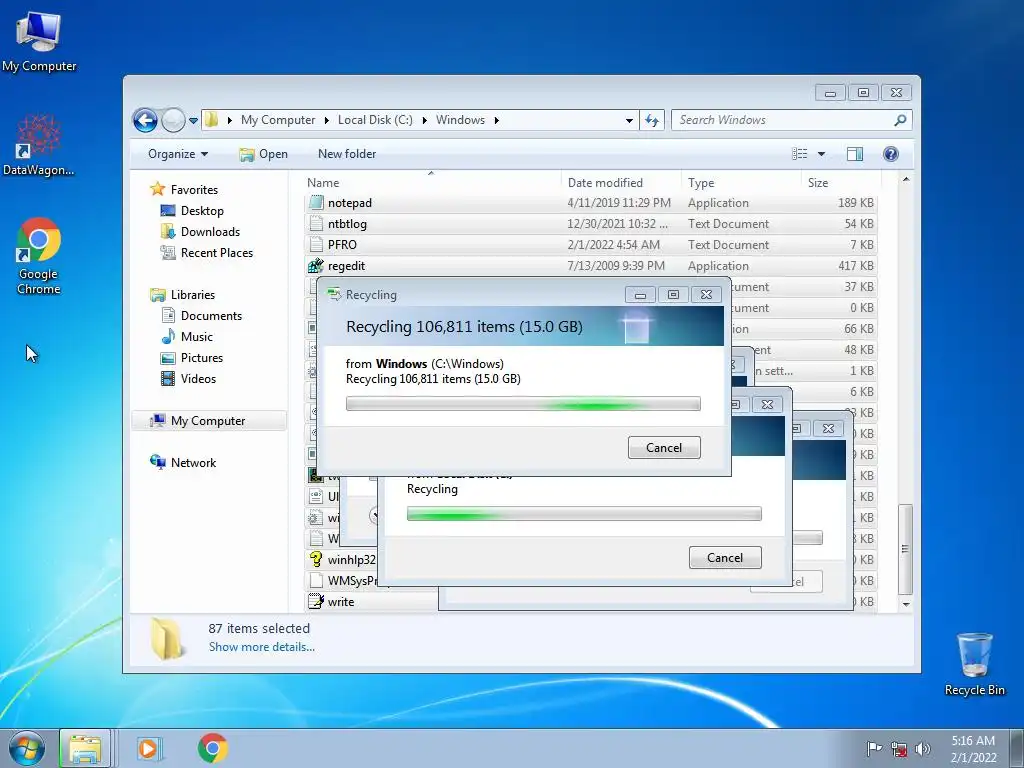
Task: Select the notepad file icon
Action: (316, 203)
